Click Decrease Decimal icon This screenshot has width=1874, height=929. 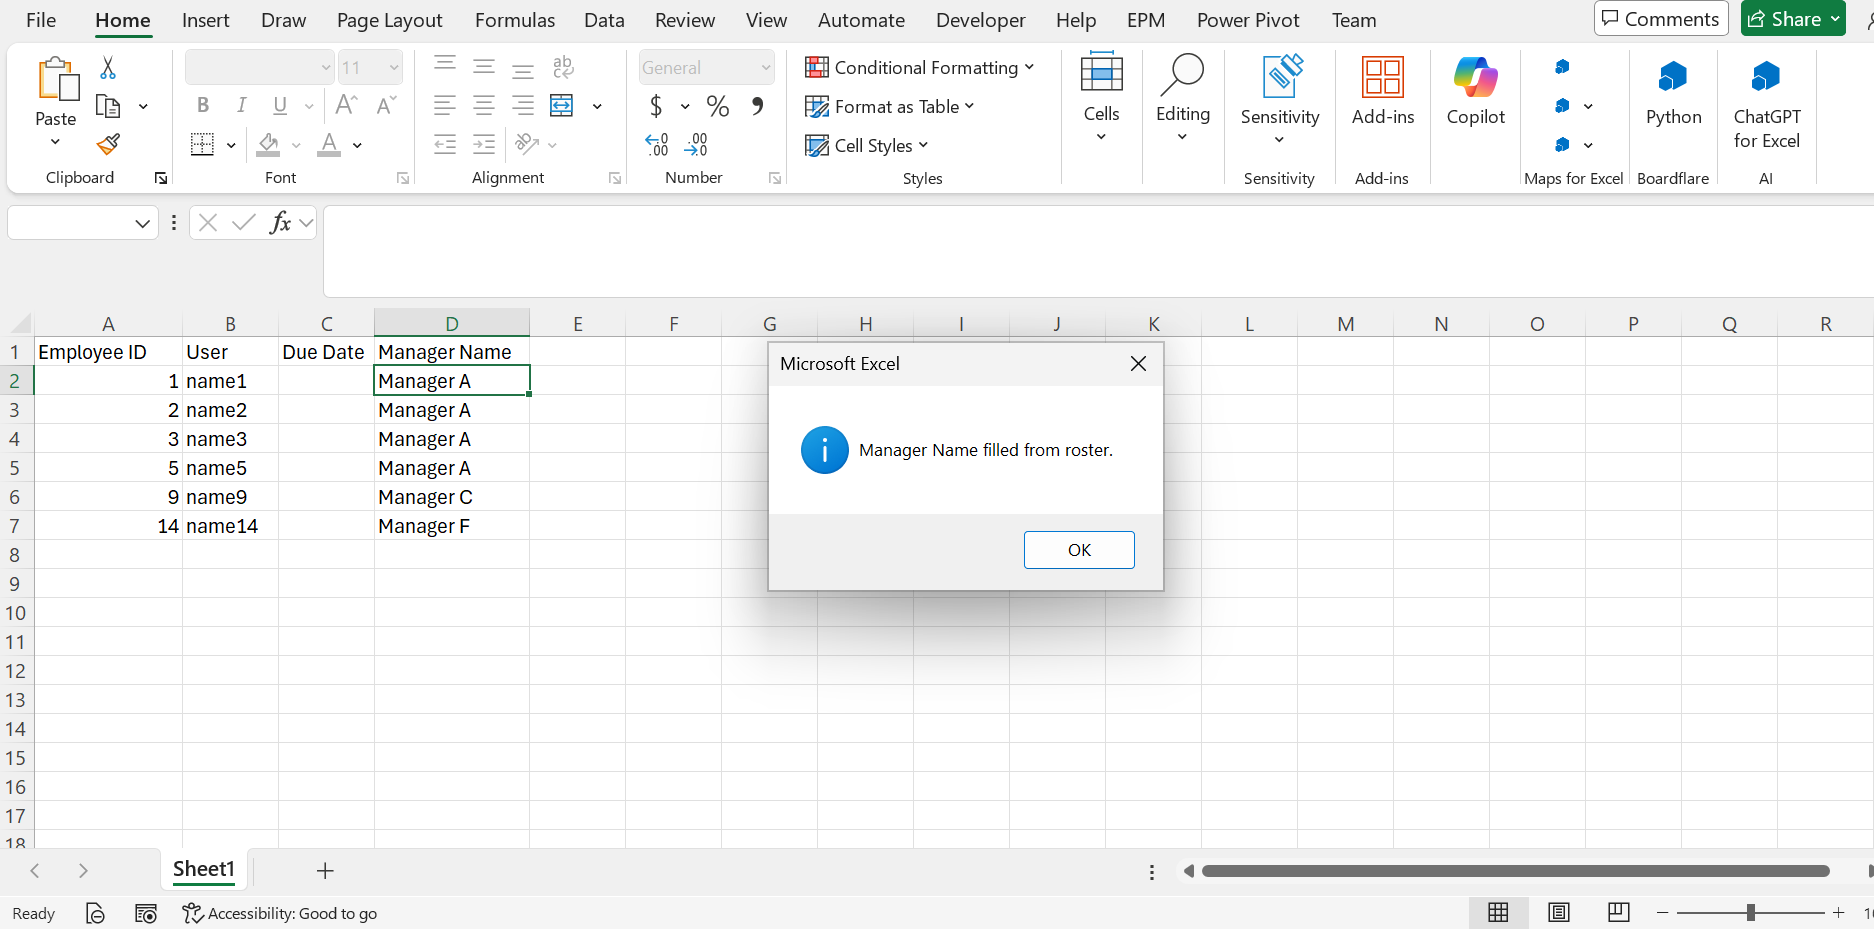pyautogui.click(x=696, y=145)
